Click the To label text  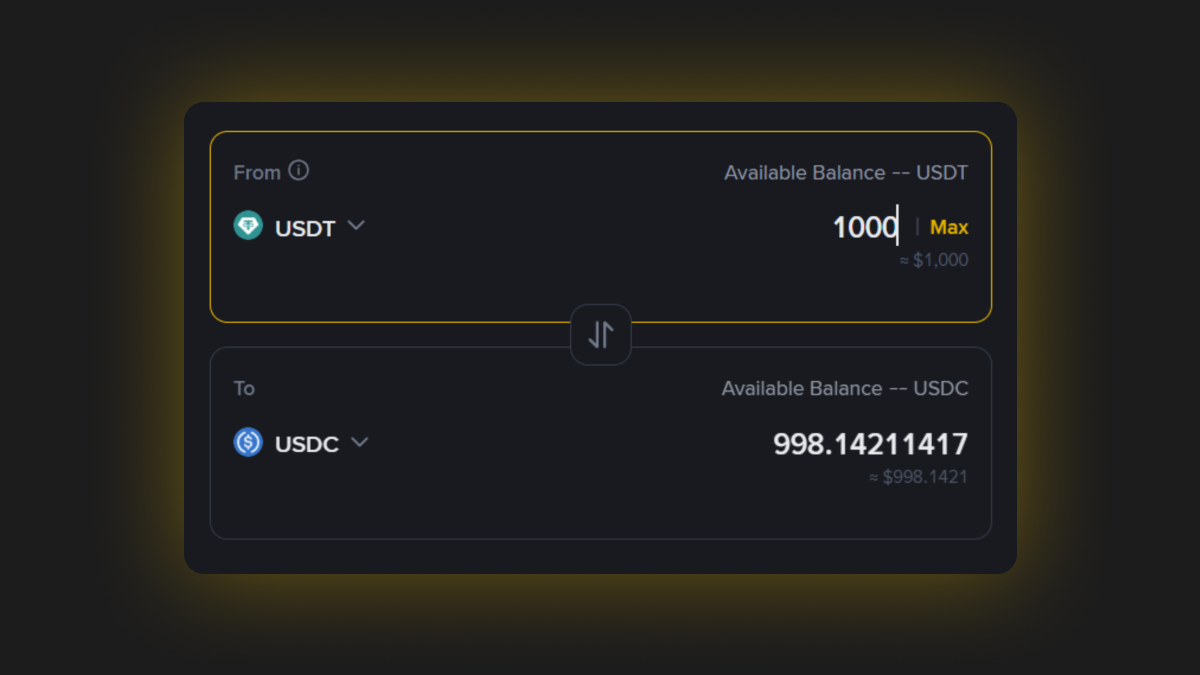244,389
